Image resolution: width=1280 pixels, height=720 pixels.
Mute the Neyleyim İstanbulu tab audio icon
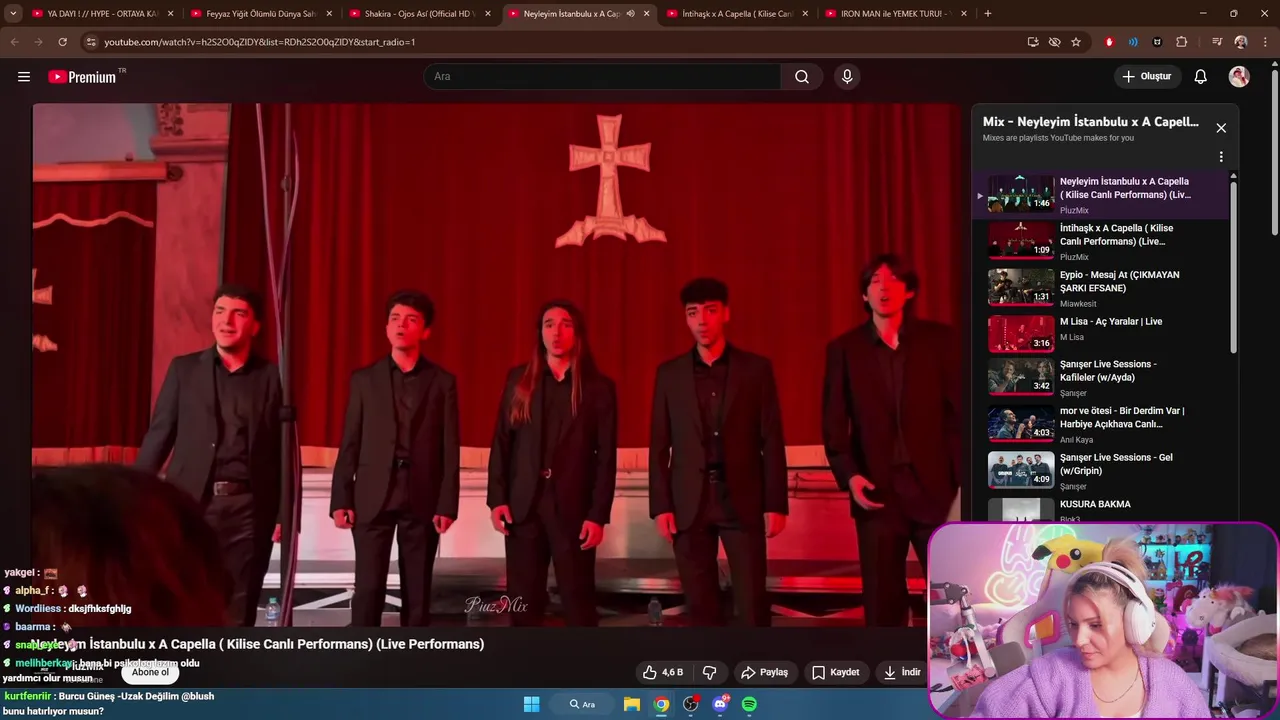(x=630, y=13)
